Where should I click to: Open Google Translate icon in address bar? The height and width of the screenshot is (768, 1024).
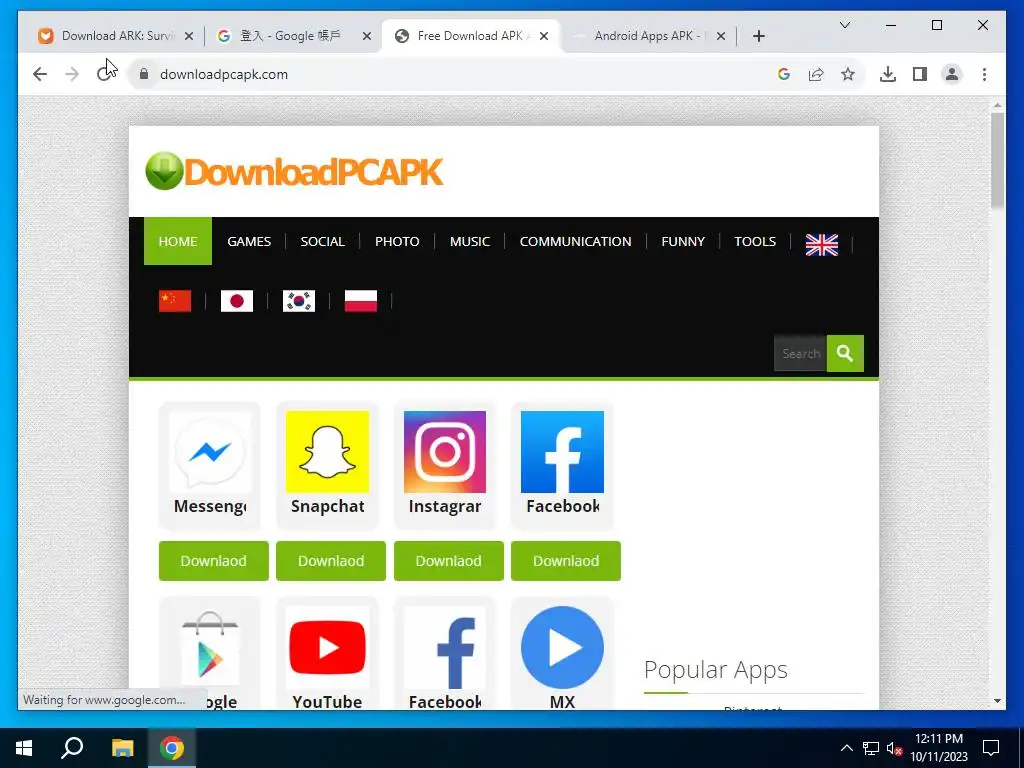pyautogui.click(x=784, y=74)
